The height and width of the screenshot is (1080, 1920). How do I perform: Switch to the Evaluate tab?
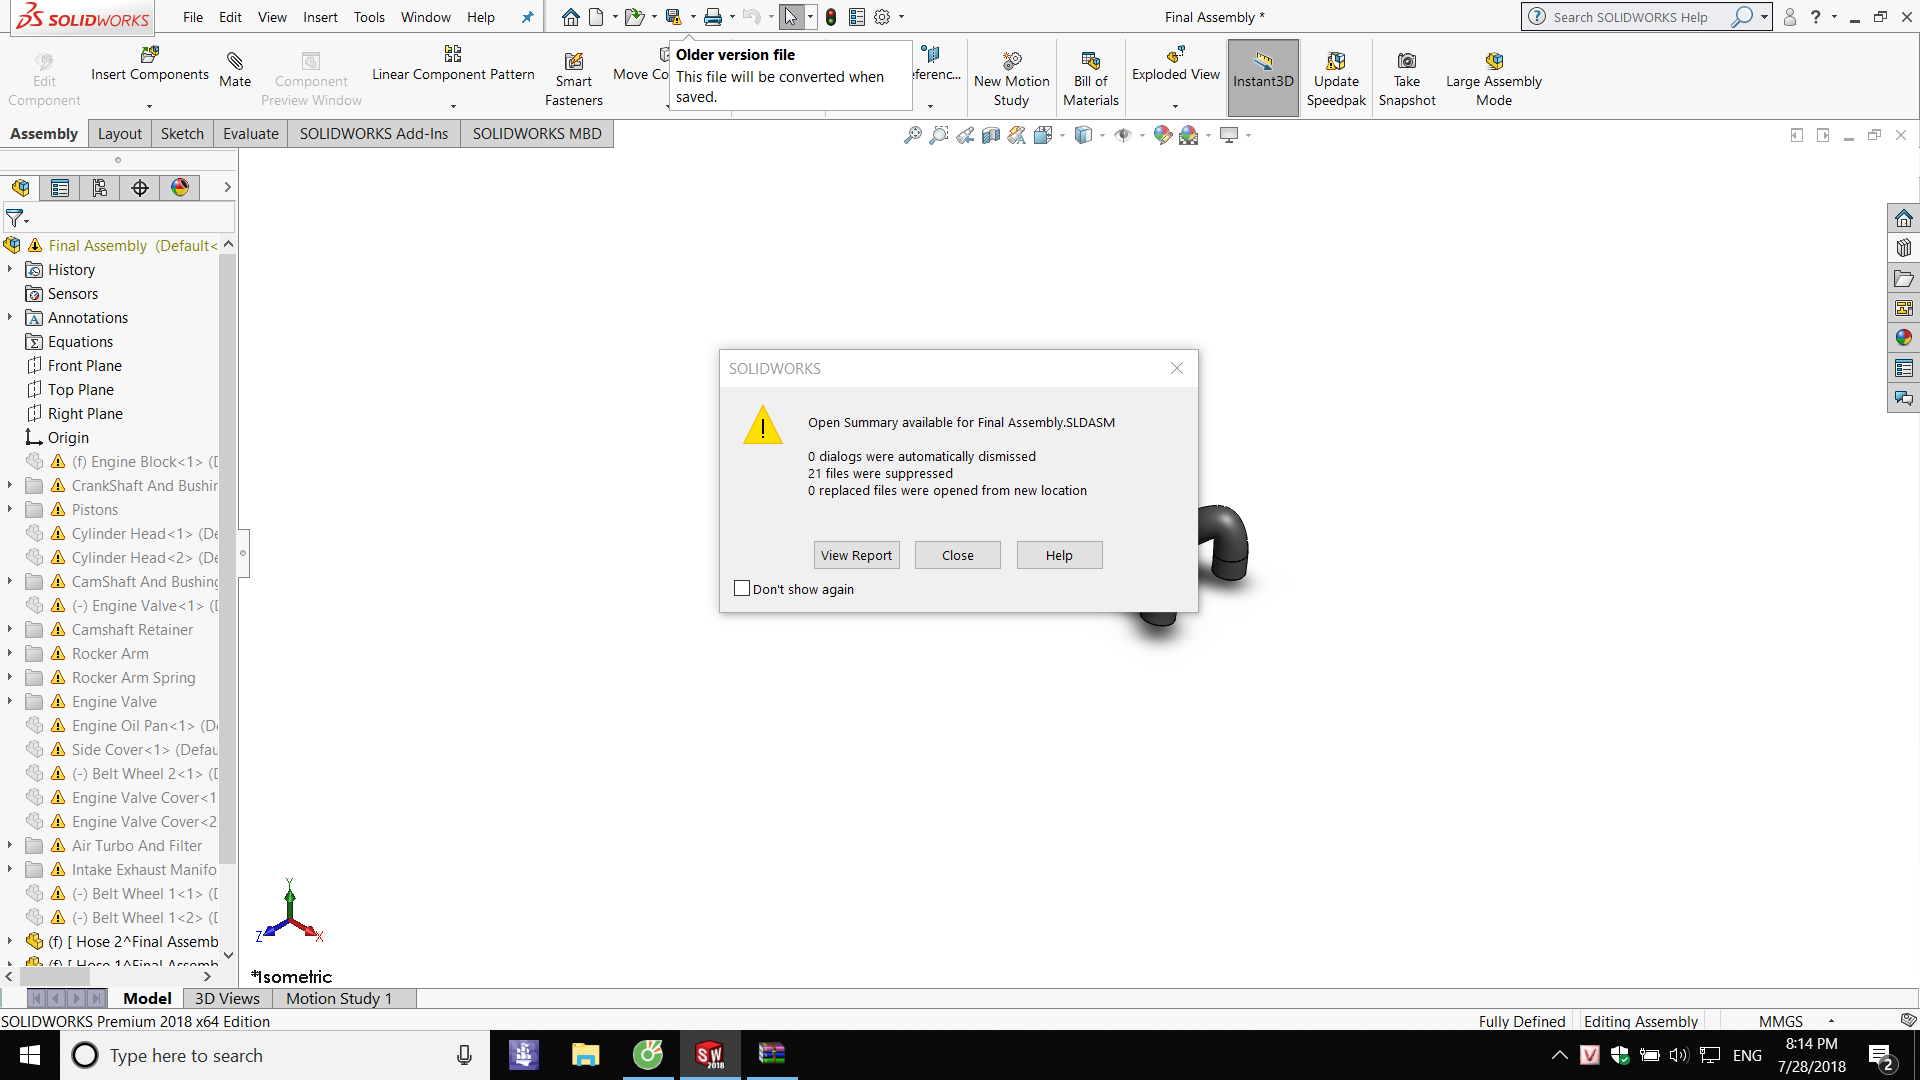point(250,134)
